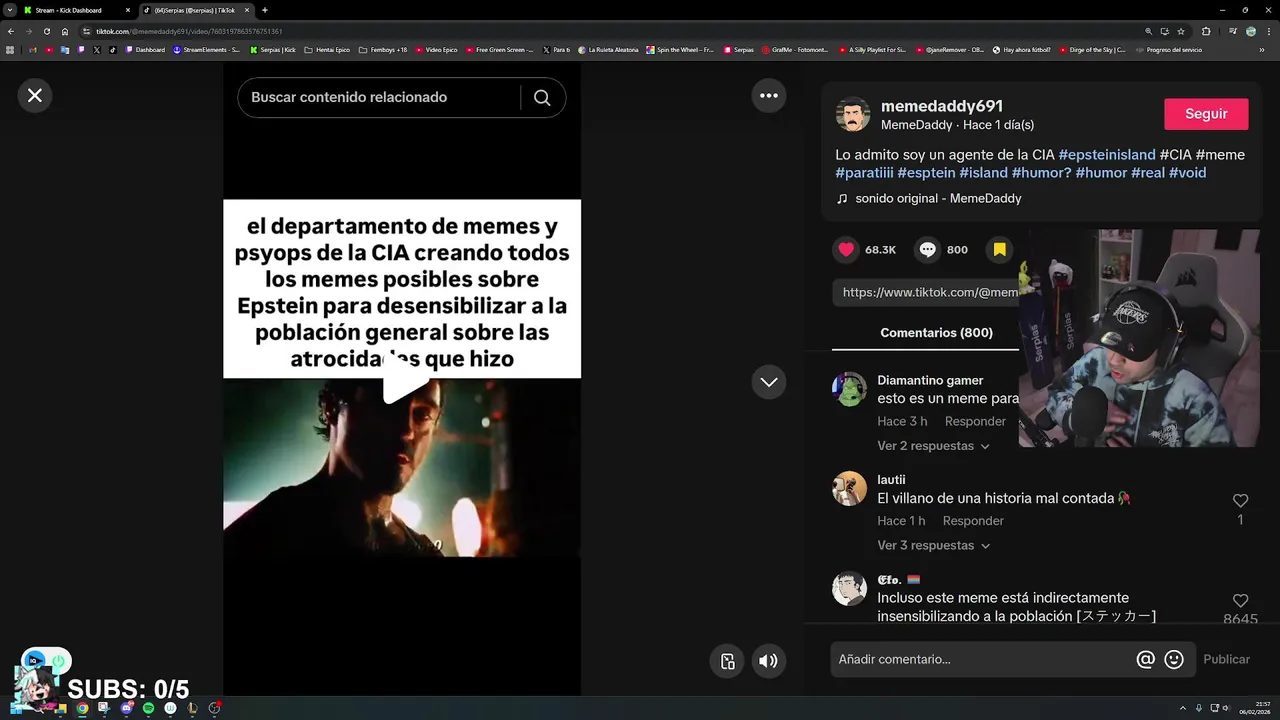Show hidden system tray icons with caret

[x=1183, y=708]
